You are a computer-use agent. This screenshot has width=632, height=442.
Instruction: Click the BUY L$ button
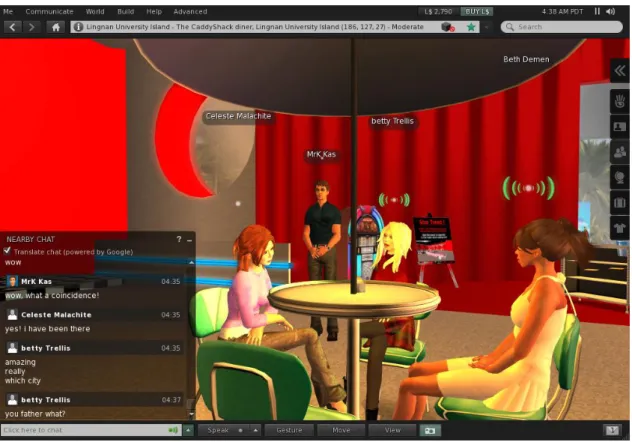pos(477,11)
